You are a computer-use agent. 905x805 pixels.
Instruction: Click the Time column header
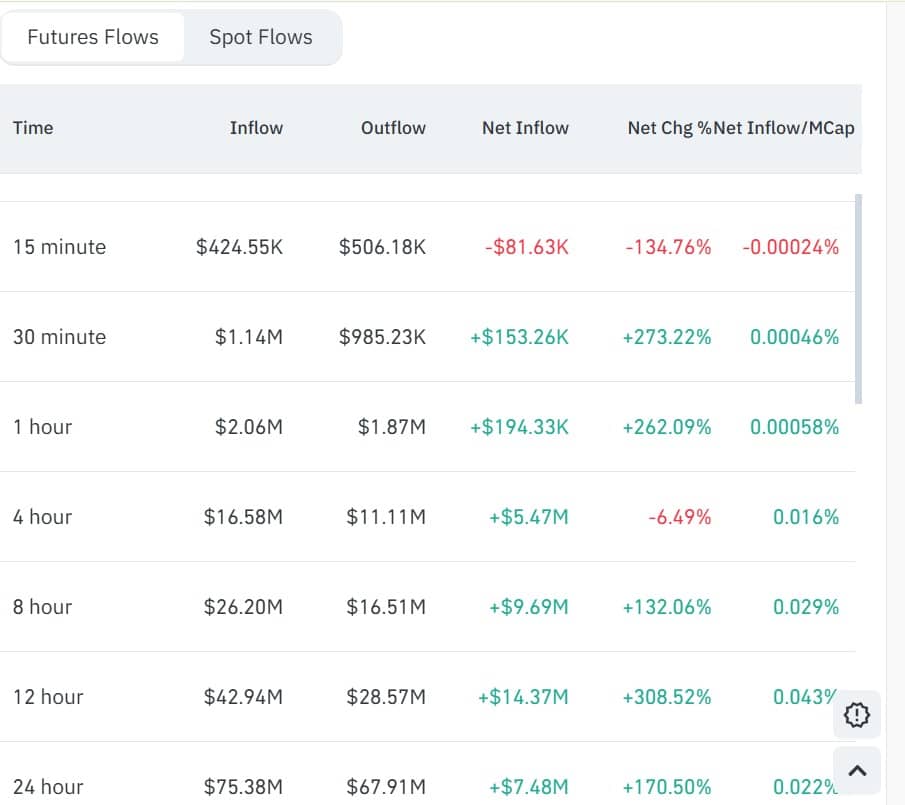(x=33, y=128)
